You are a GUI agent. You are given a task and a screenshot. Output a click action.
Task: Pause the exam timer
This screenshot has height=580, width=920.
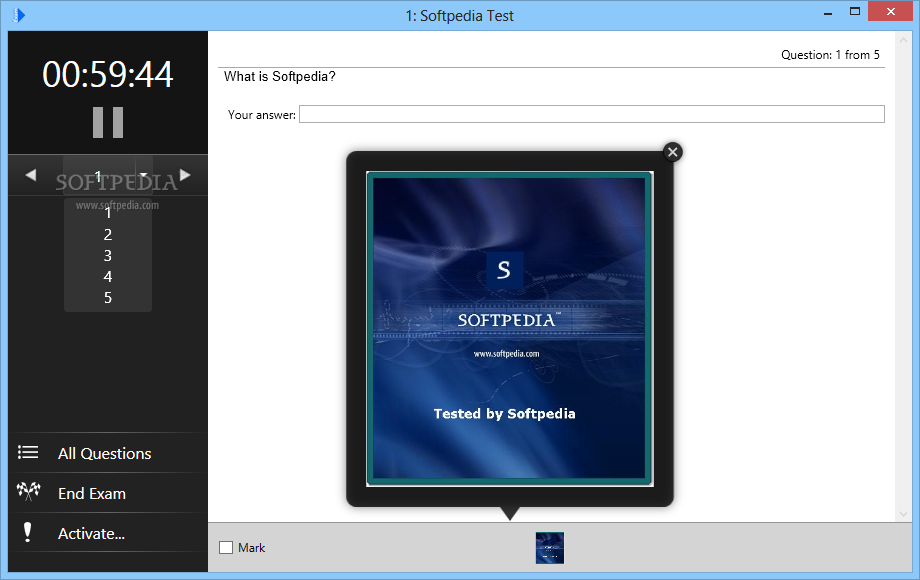coord(108,123)
